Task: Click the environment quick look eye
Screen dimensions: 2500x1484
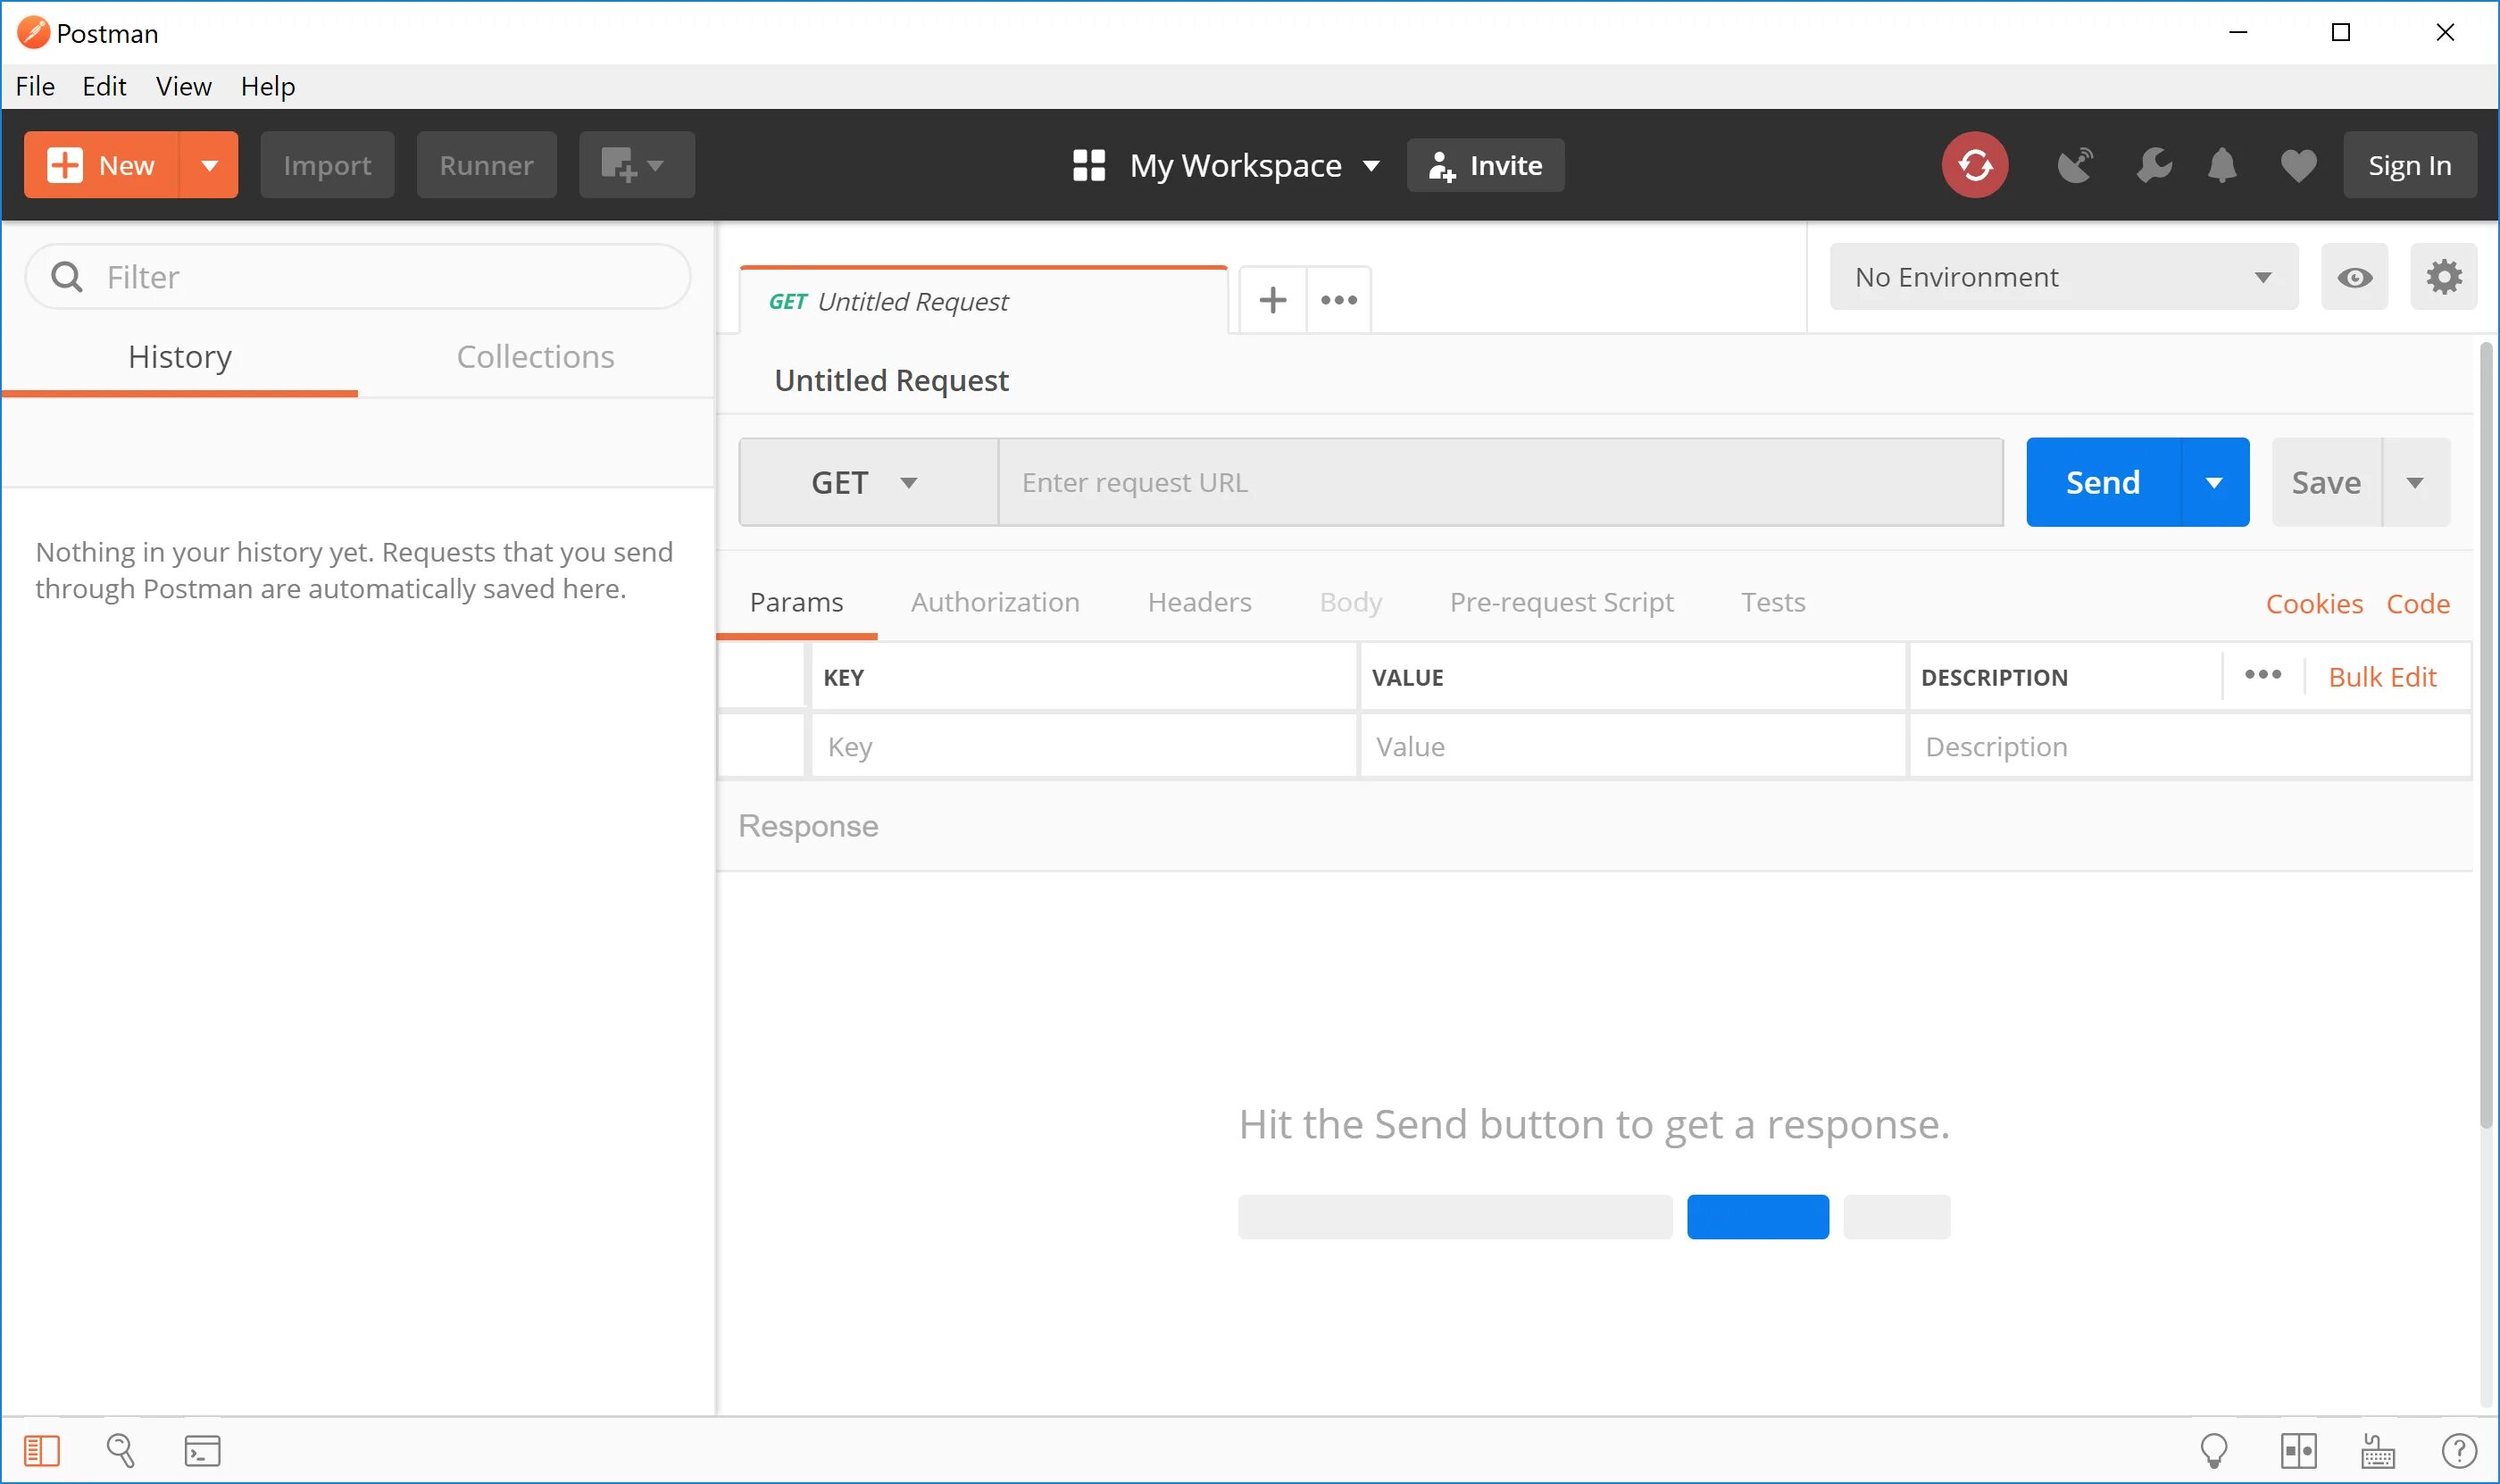Action: click(2354, 277)
